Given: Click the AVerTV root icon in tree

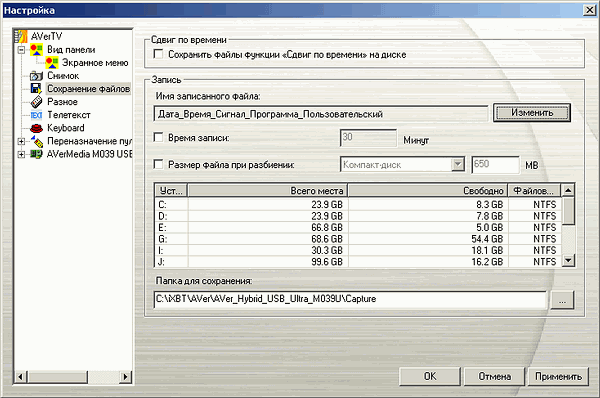Looking at the screenshot, I should click(21, 36).
